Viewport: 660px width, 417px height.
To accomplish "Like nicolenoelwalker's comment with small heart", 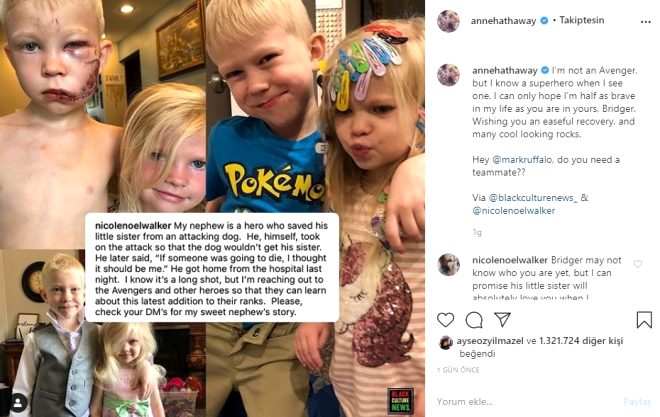I will pos(638,264).
